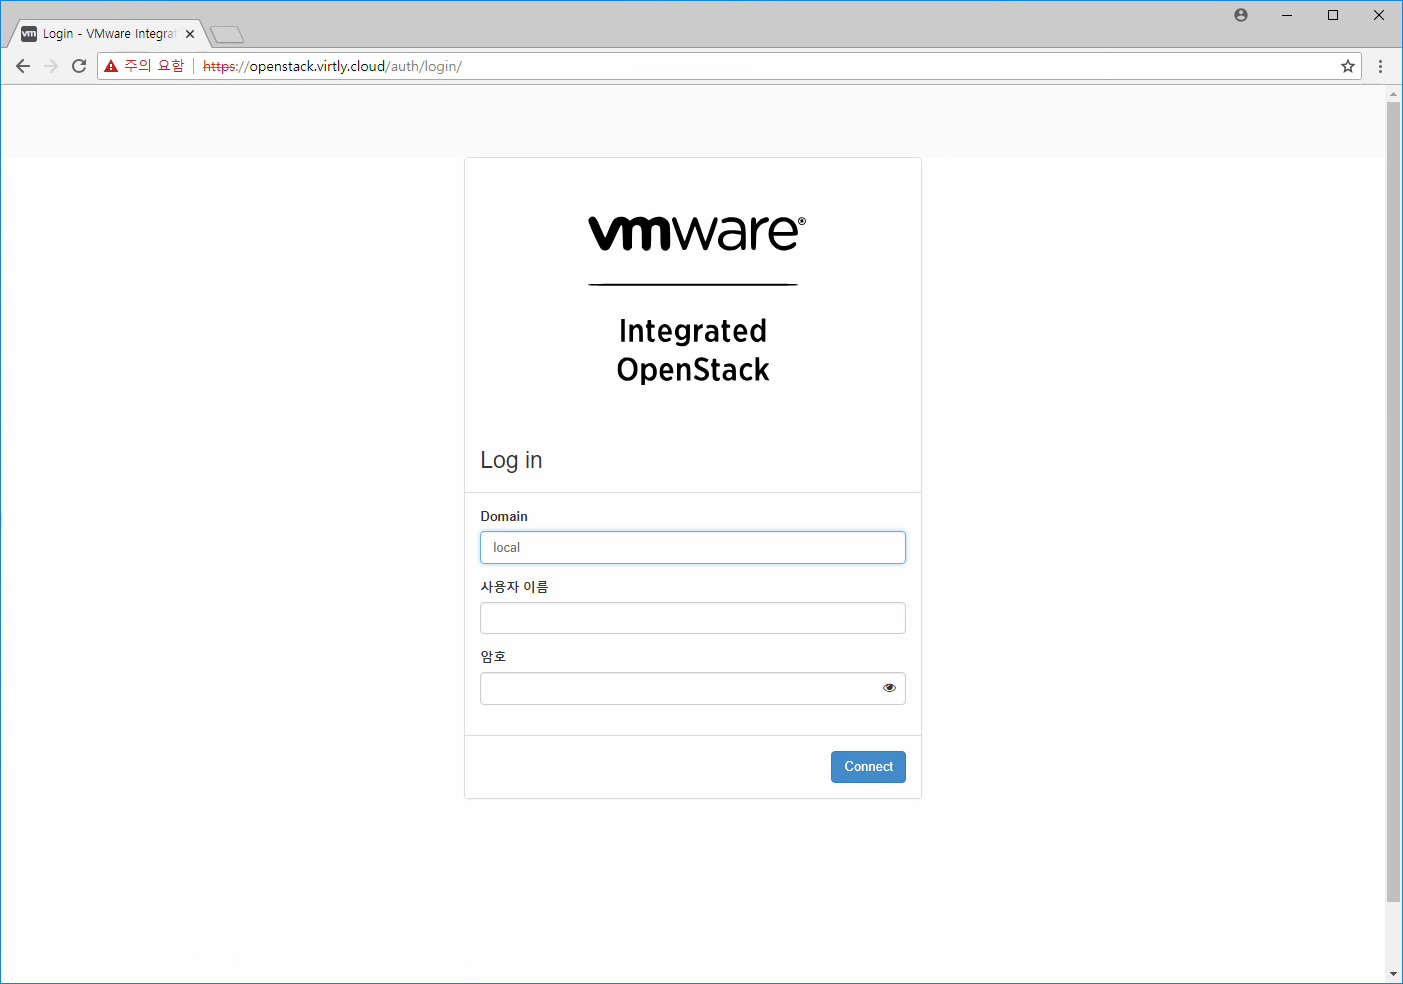This screenshot has width=1403, height=984.
Task: Click the scrollbar down arrow
Action: click(x=1393, y=974)
